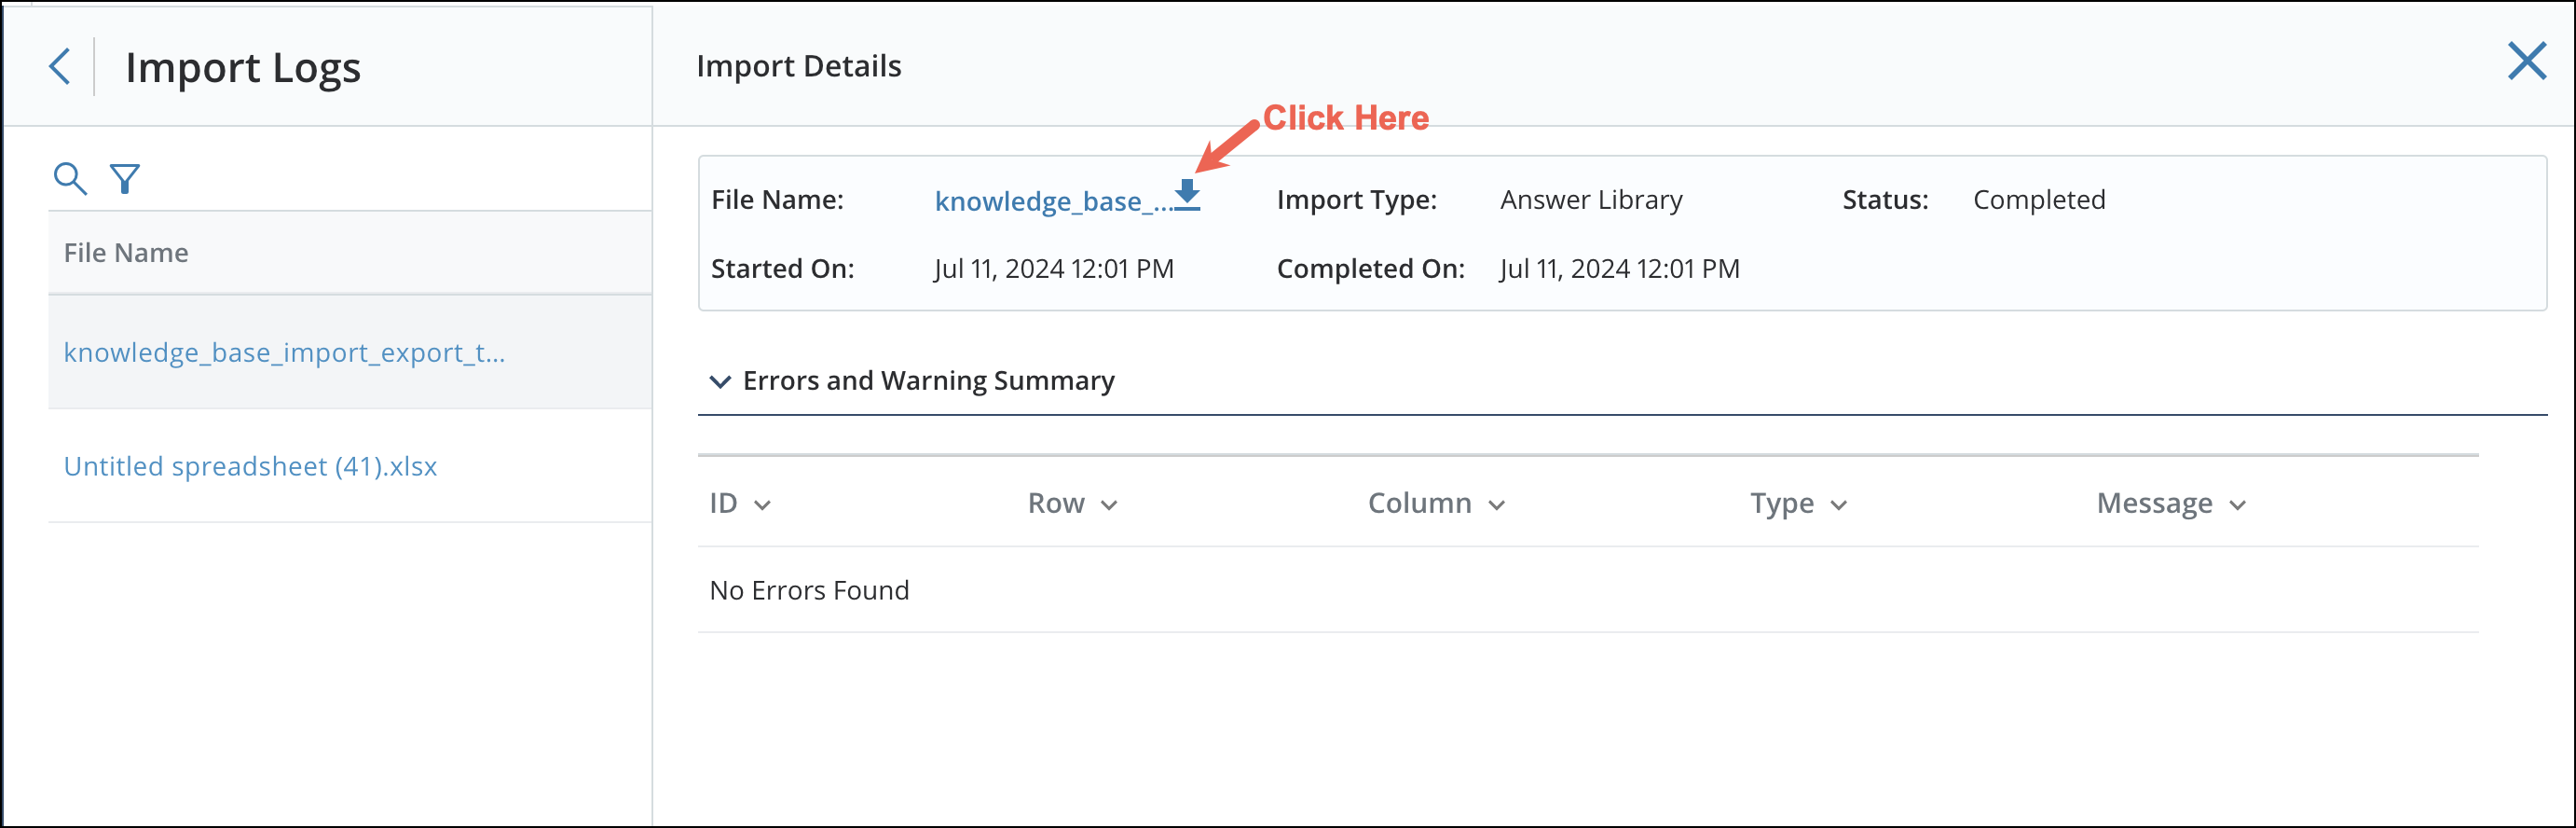The image size is (2576, 828).
Task: Go back using the arrow beside Import Logs
Action: (60, 67)
